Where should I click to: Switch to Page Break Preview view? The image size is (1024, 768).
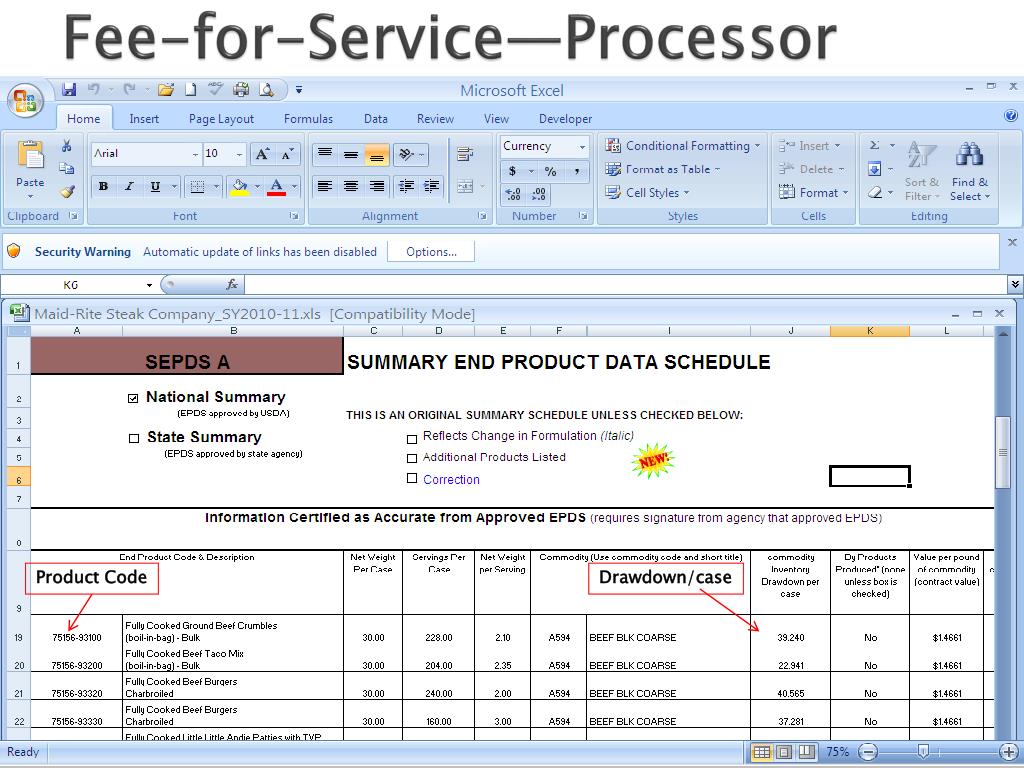click(x=807, y=752)
